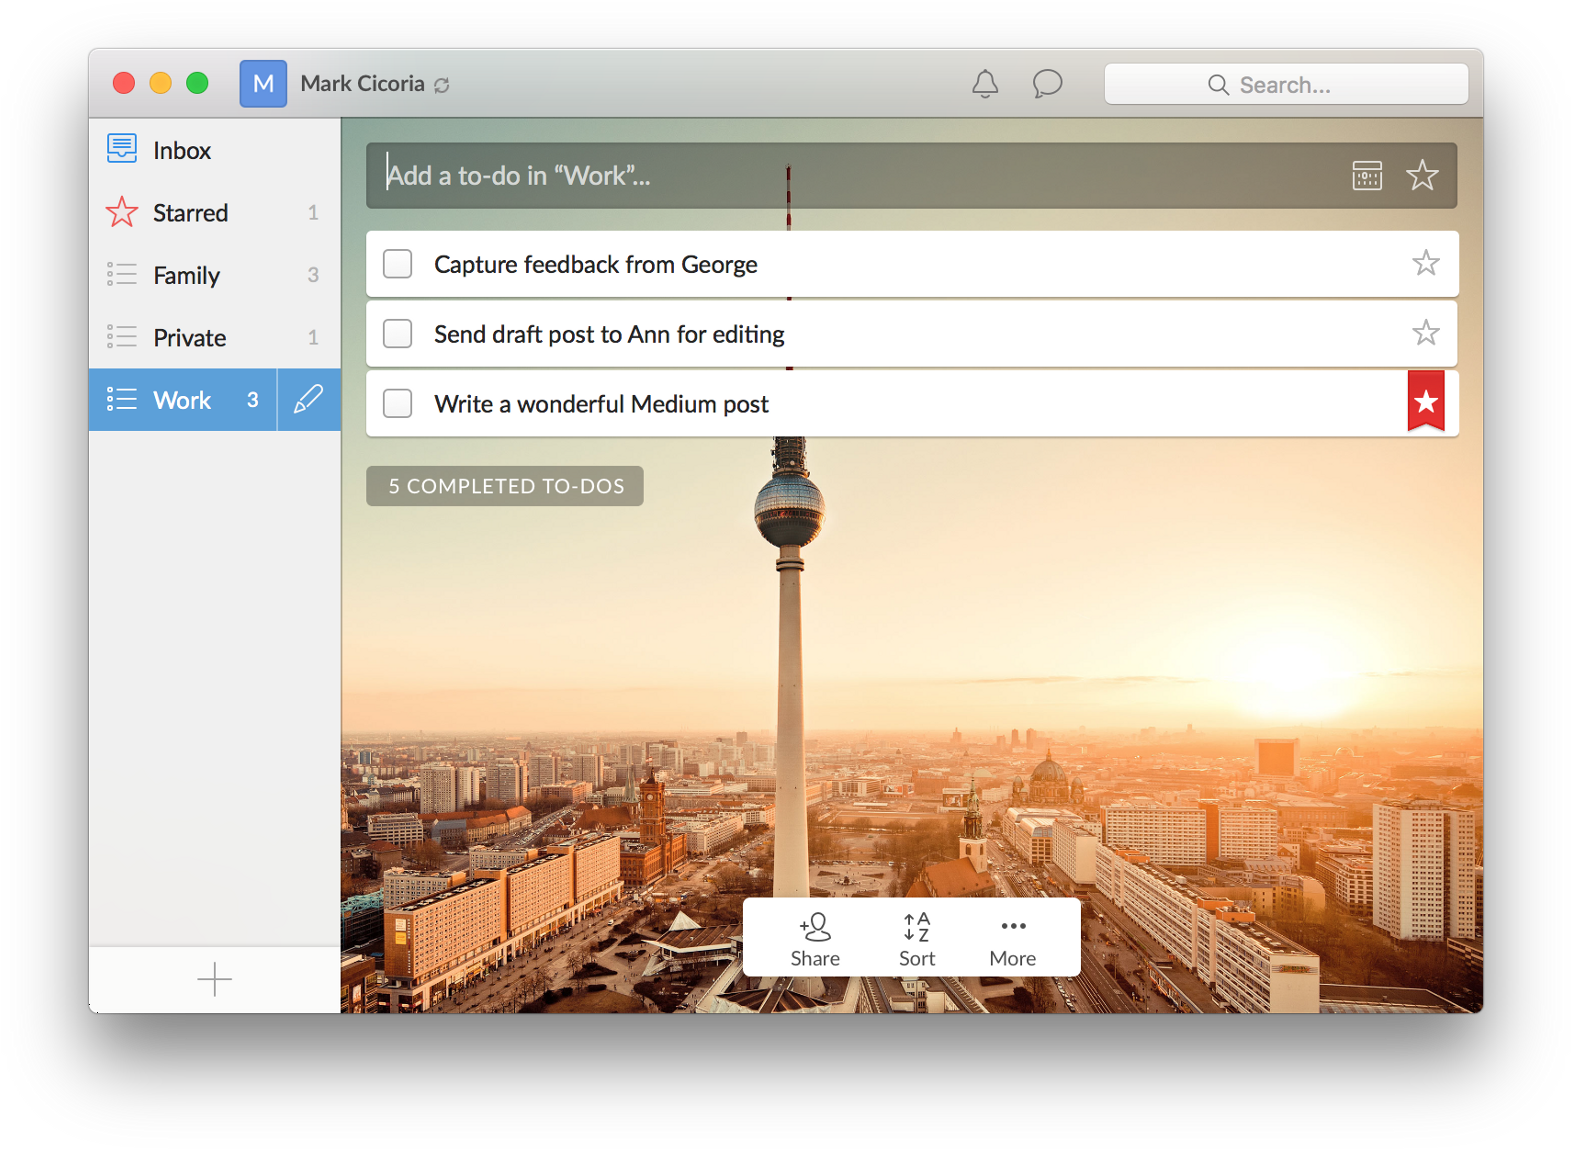
Task: Edit the Work list with pencil icon
Action: [x=308, y=400]
